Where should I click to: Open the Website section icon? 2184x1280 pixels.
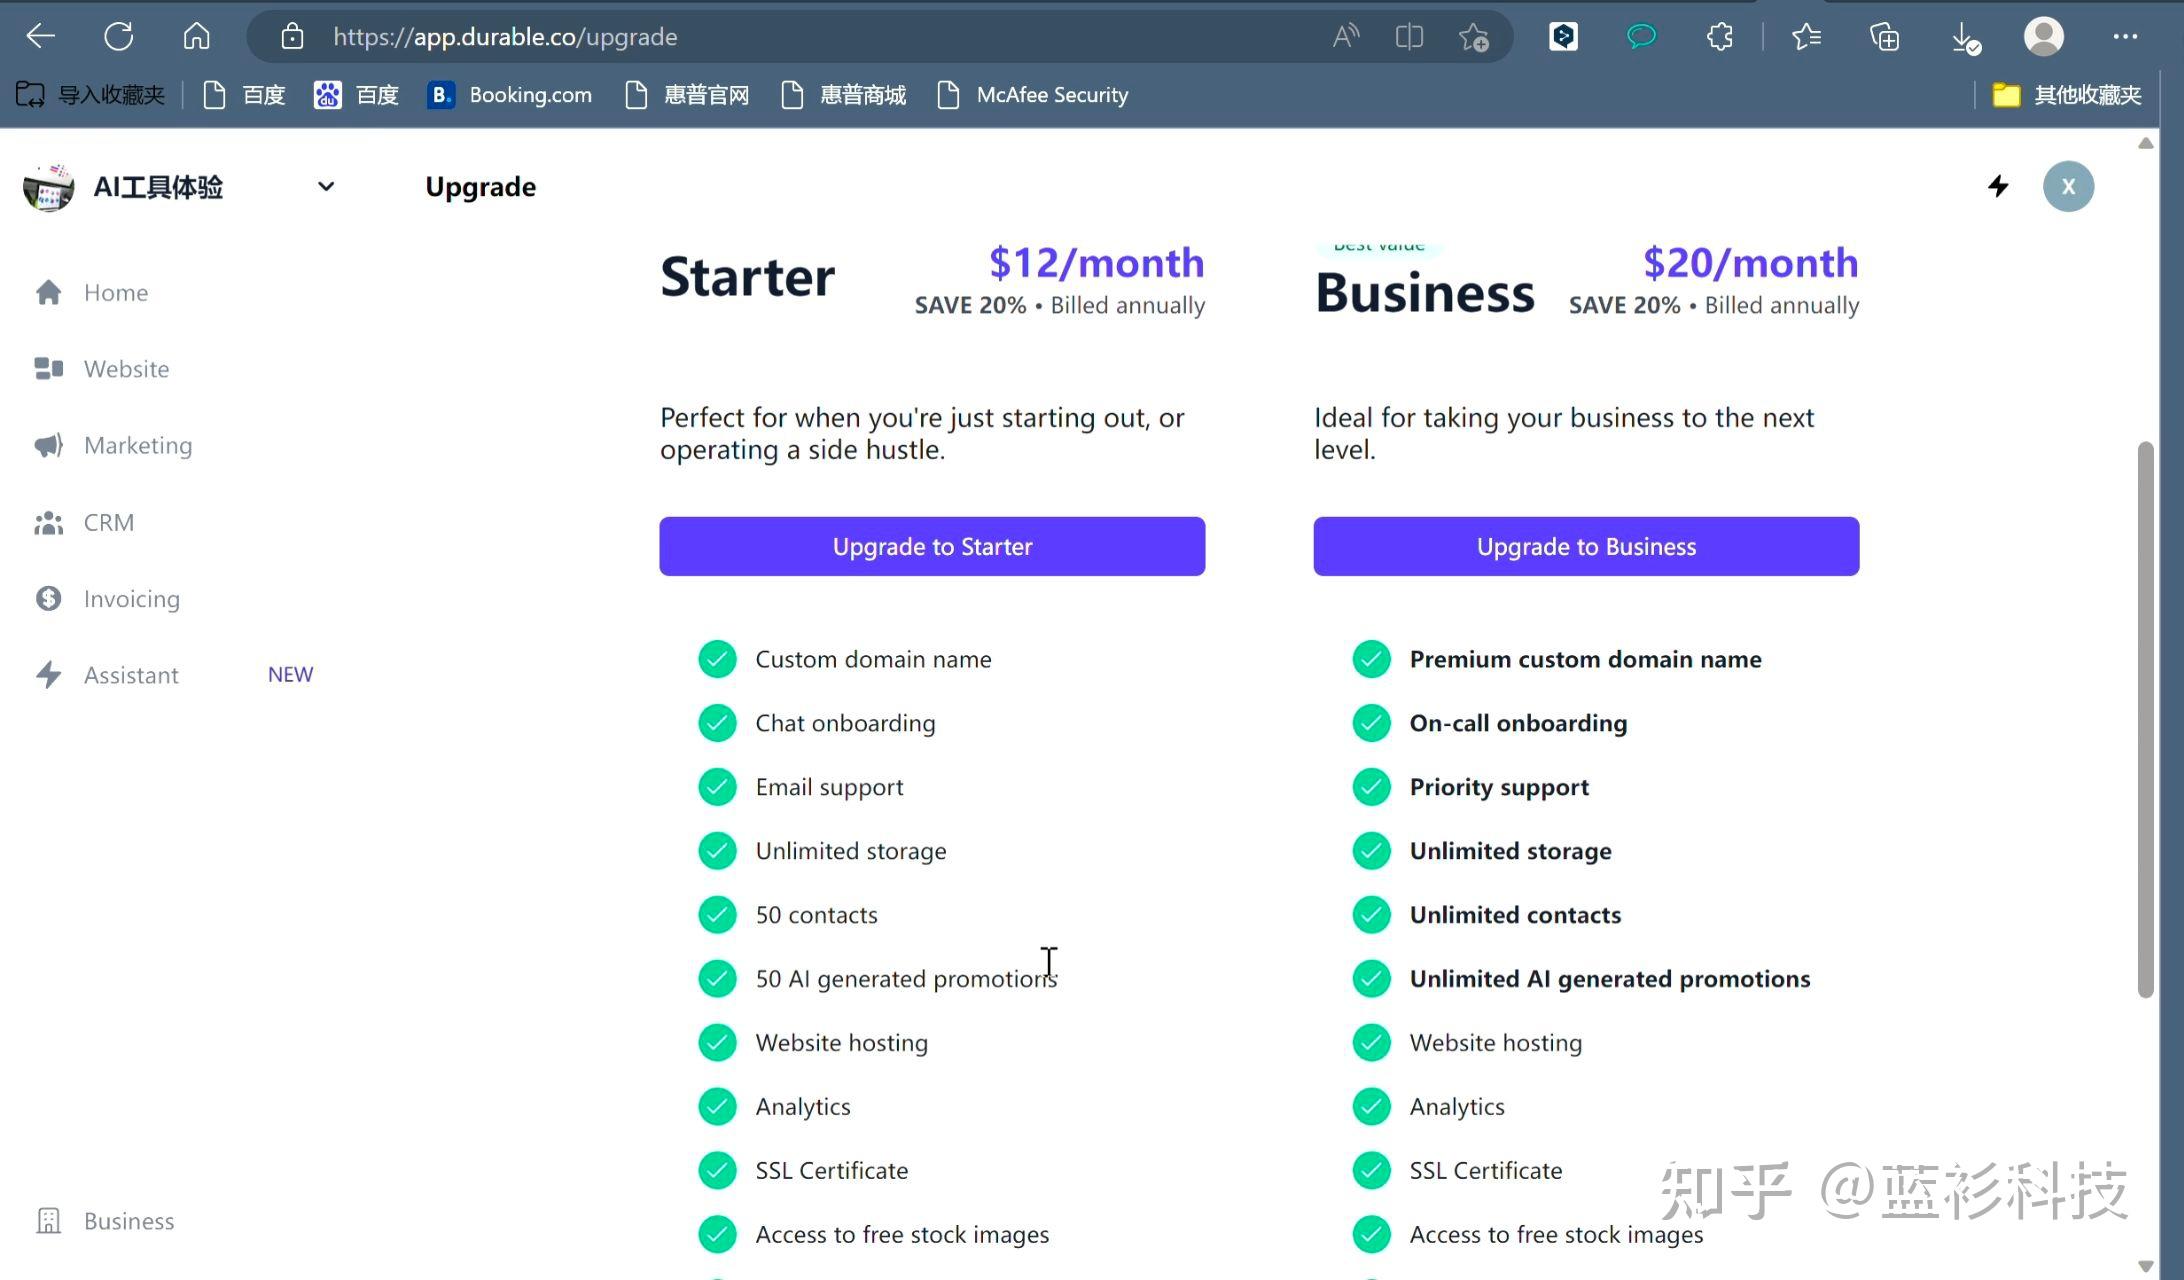[x=48, y=369]
